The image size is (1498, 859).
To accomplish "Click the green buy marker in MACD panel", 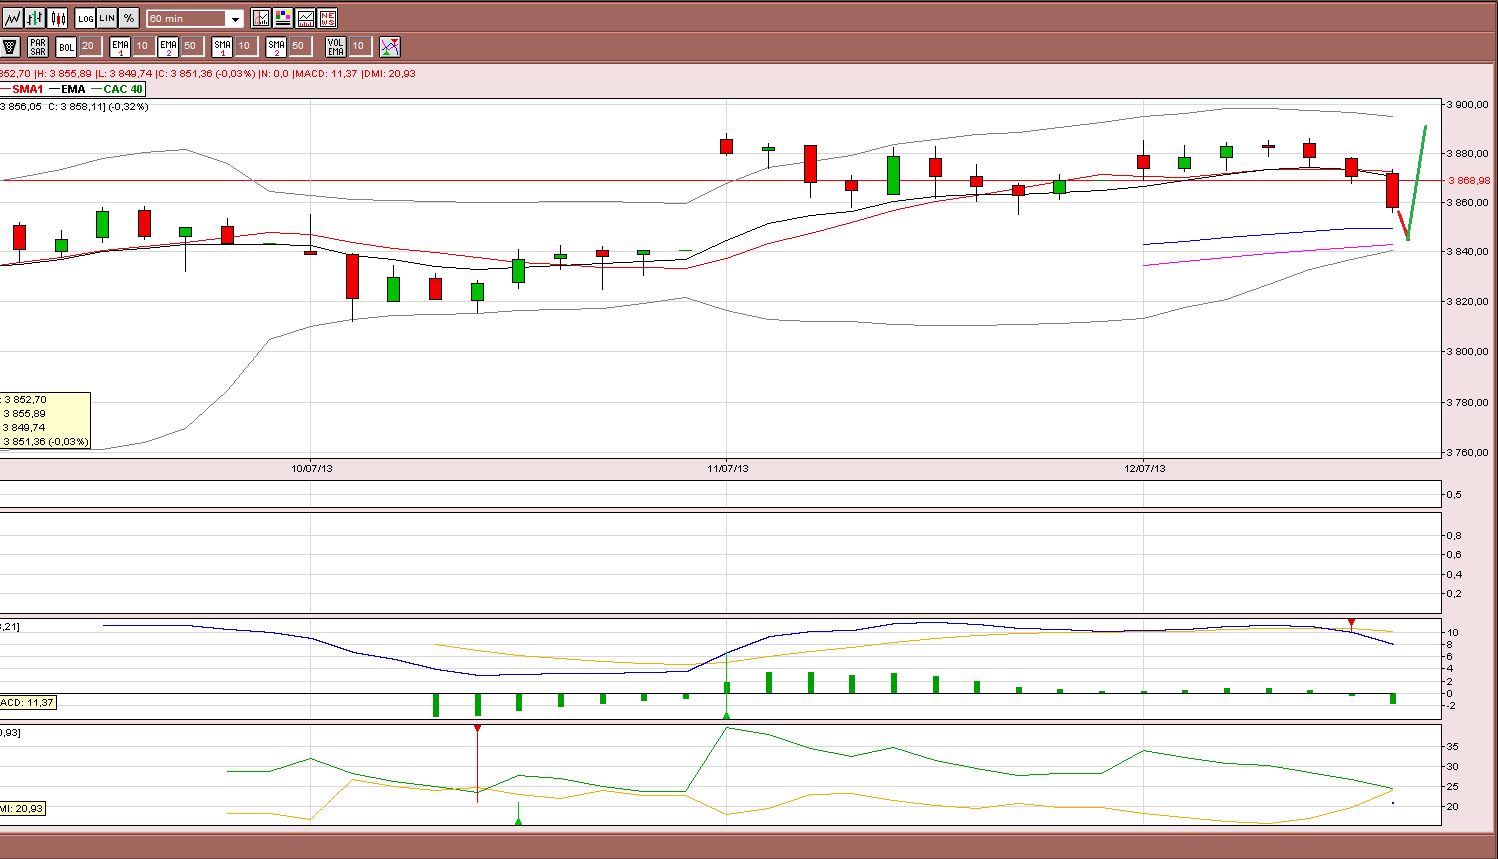I will tap(727, 715).
